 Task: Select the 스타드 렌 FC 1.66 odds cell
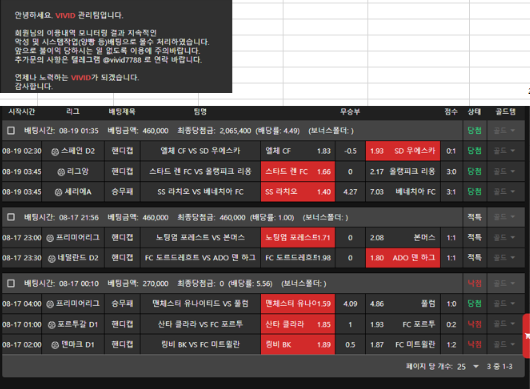click(298, 171)
